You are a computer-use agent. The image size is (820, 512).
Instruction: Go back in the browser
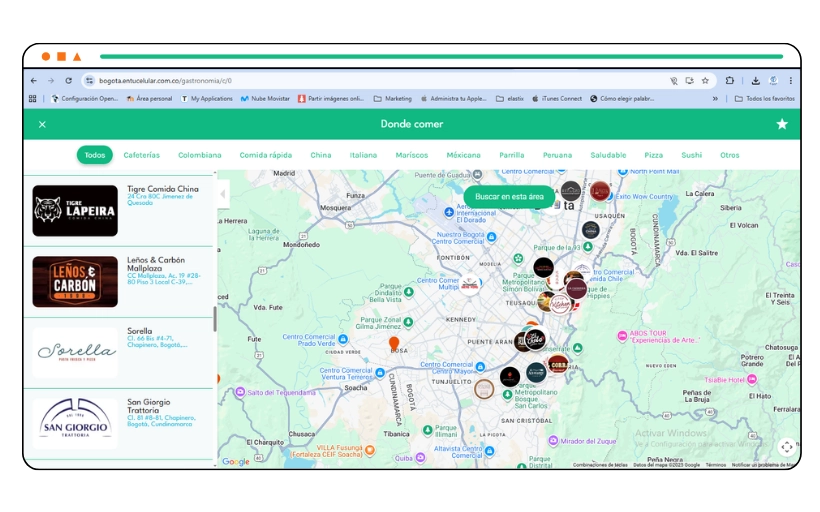pyautogui.click(x=34, y=81)
